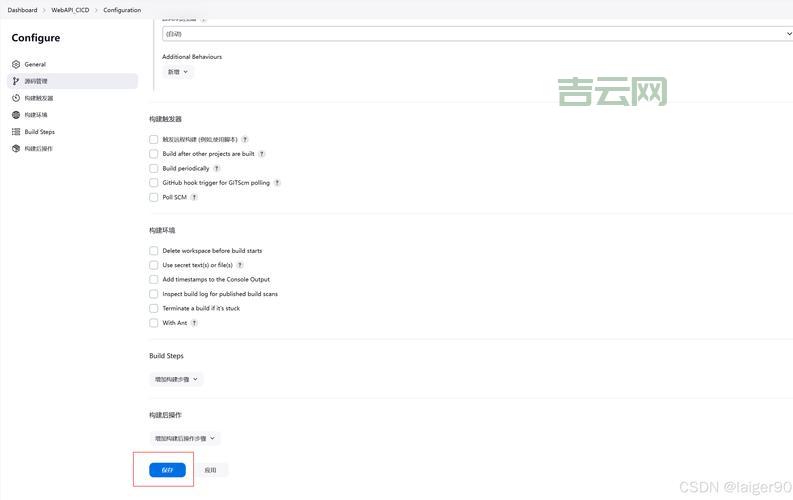Enable Delete workspace before build starts
Viewport: 793px width, 500px height.
point(154,251)
